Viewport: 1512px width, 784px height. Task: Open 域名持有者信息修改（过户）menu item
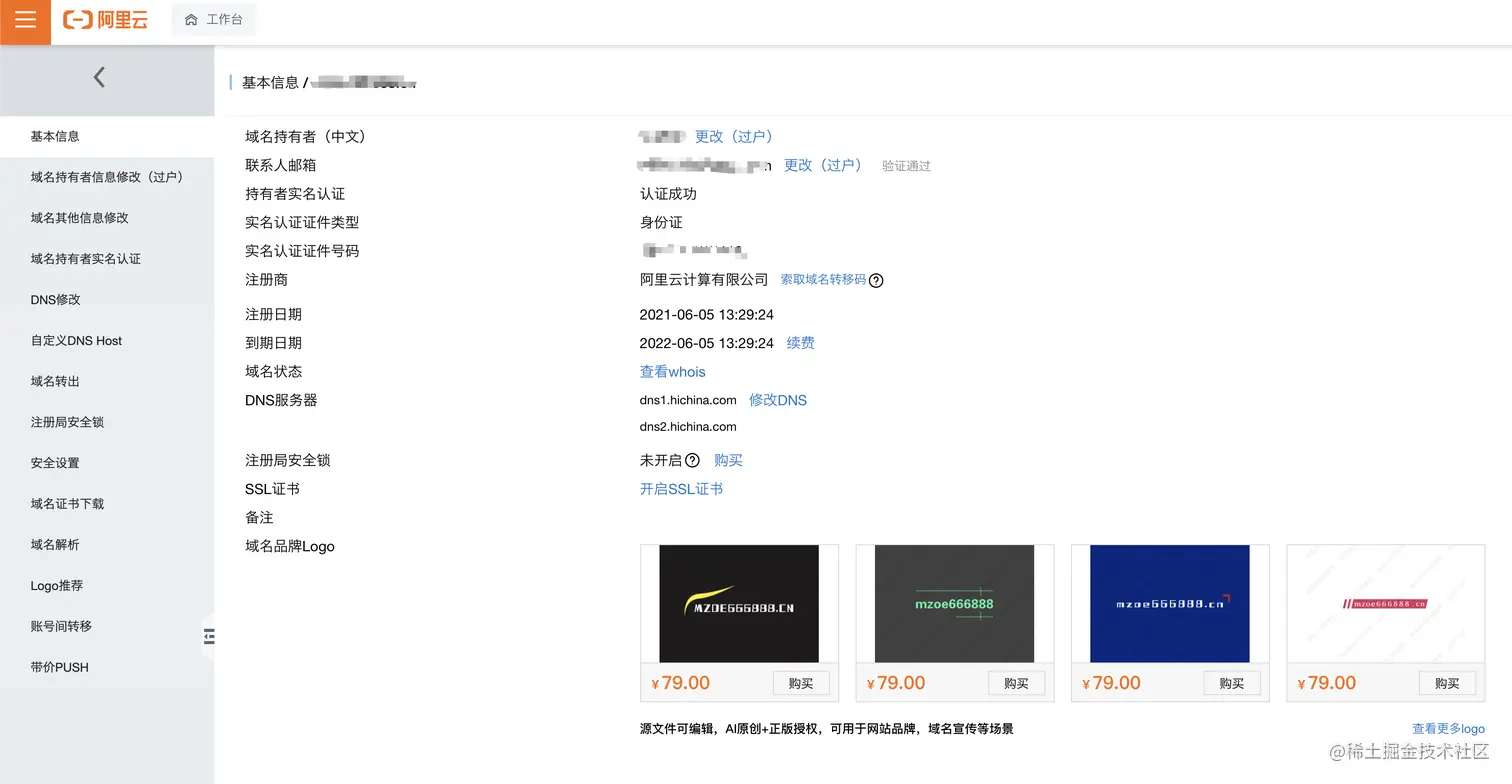pyautogui.click(x=107, y=177)
